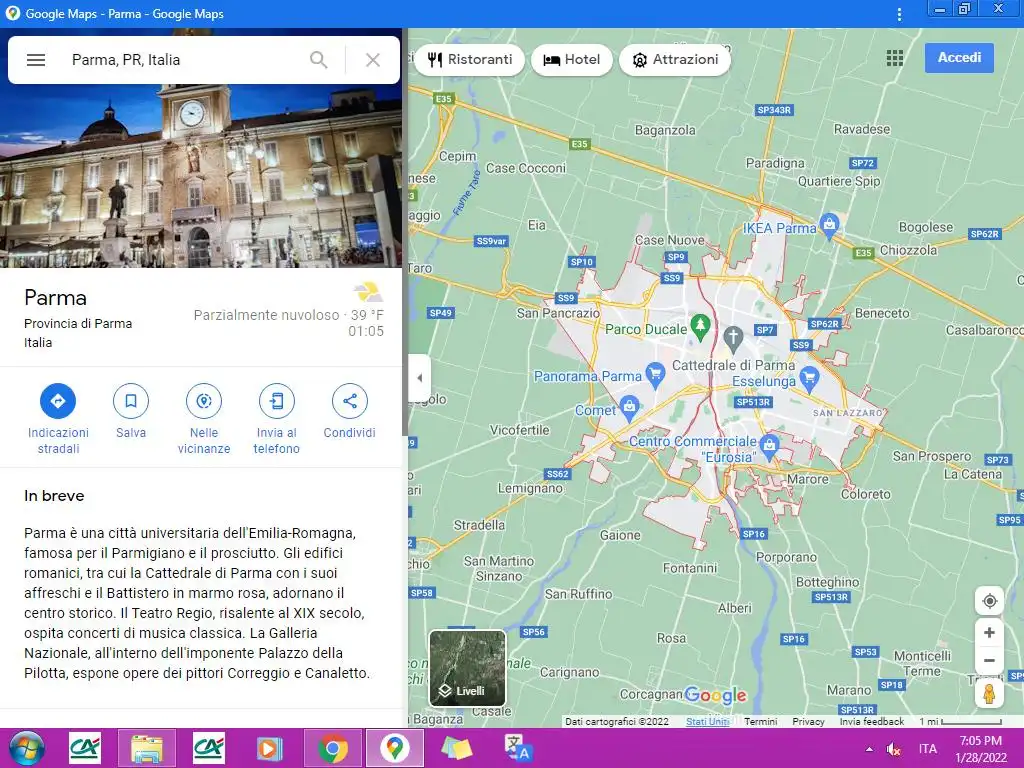Open the Privacy link
1024x768 pixels.
(x=808, y=722)
